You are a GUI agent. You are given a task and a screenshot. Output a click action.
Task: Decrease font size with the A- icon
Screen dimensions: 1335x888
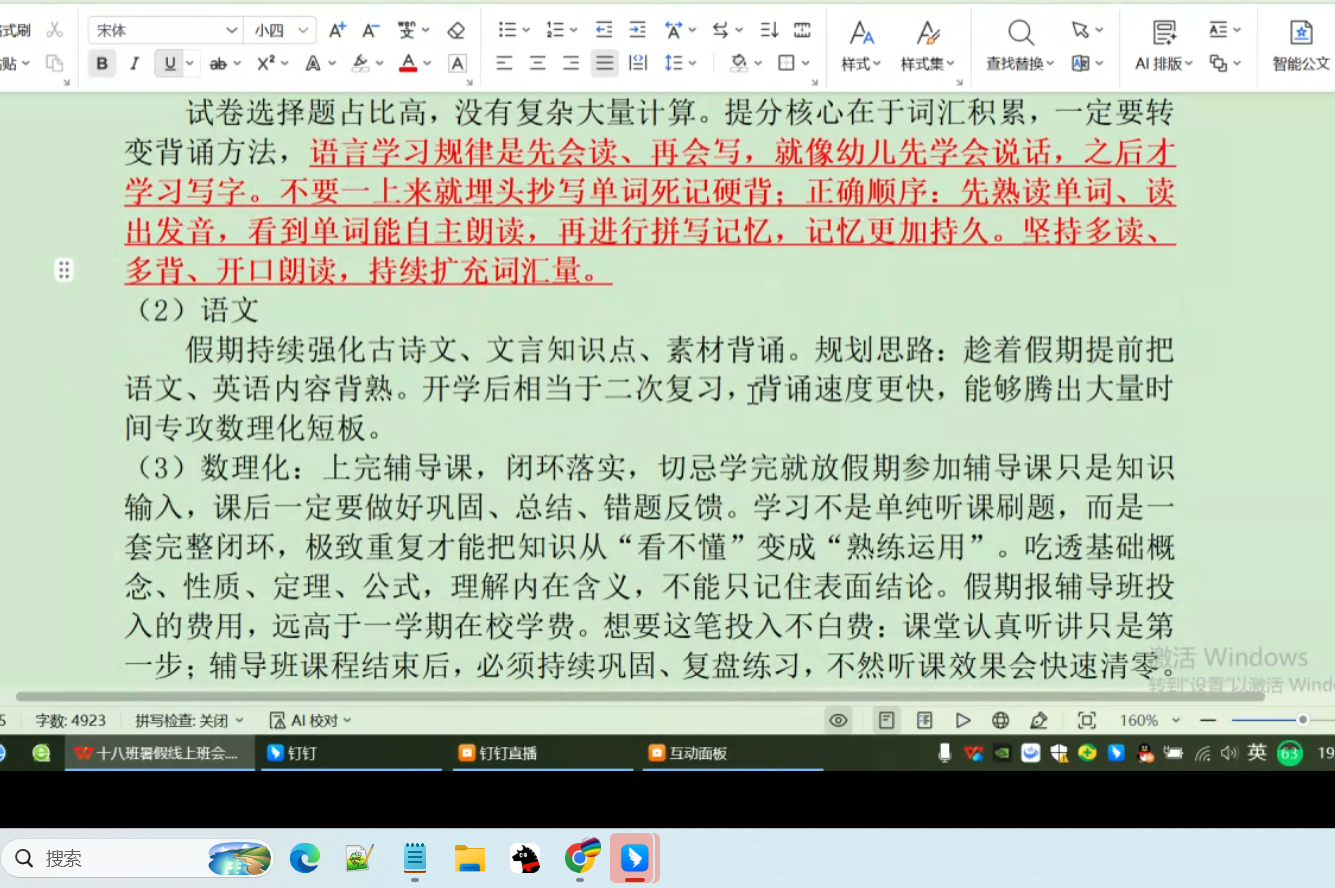[x=371, y=30]
